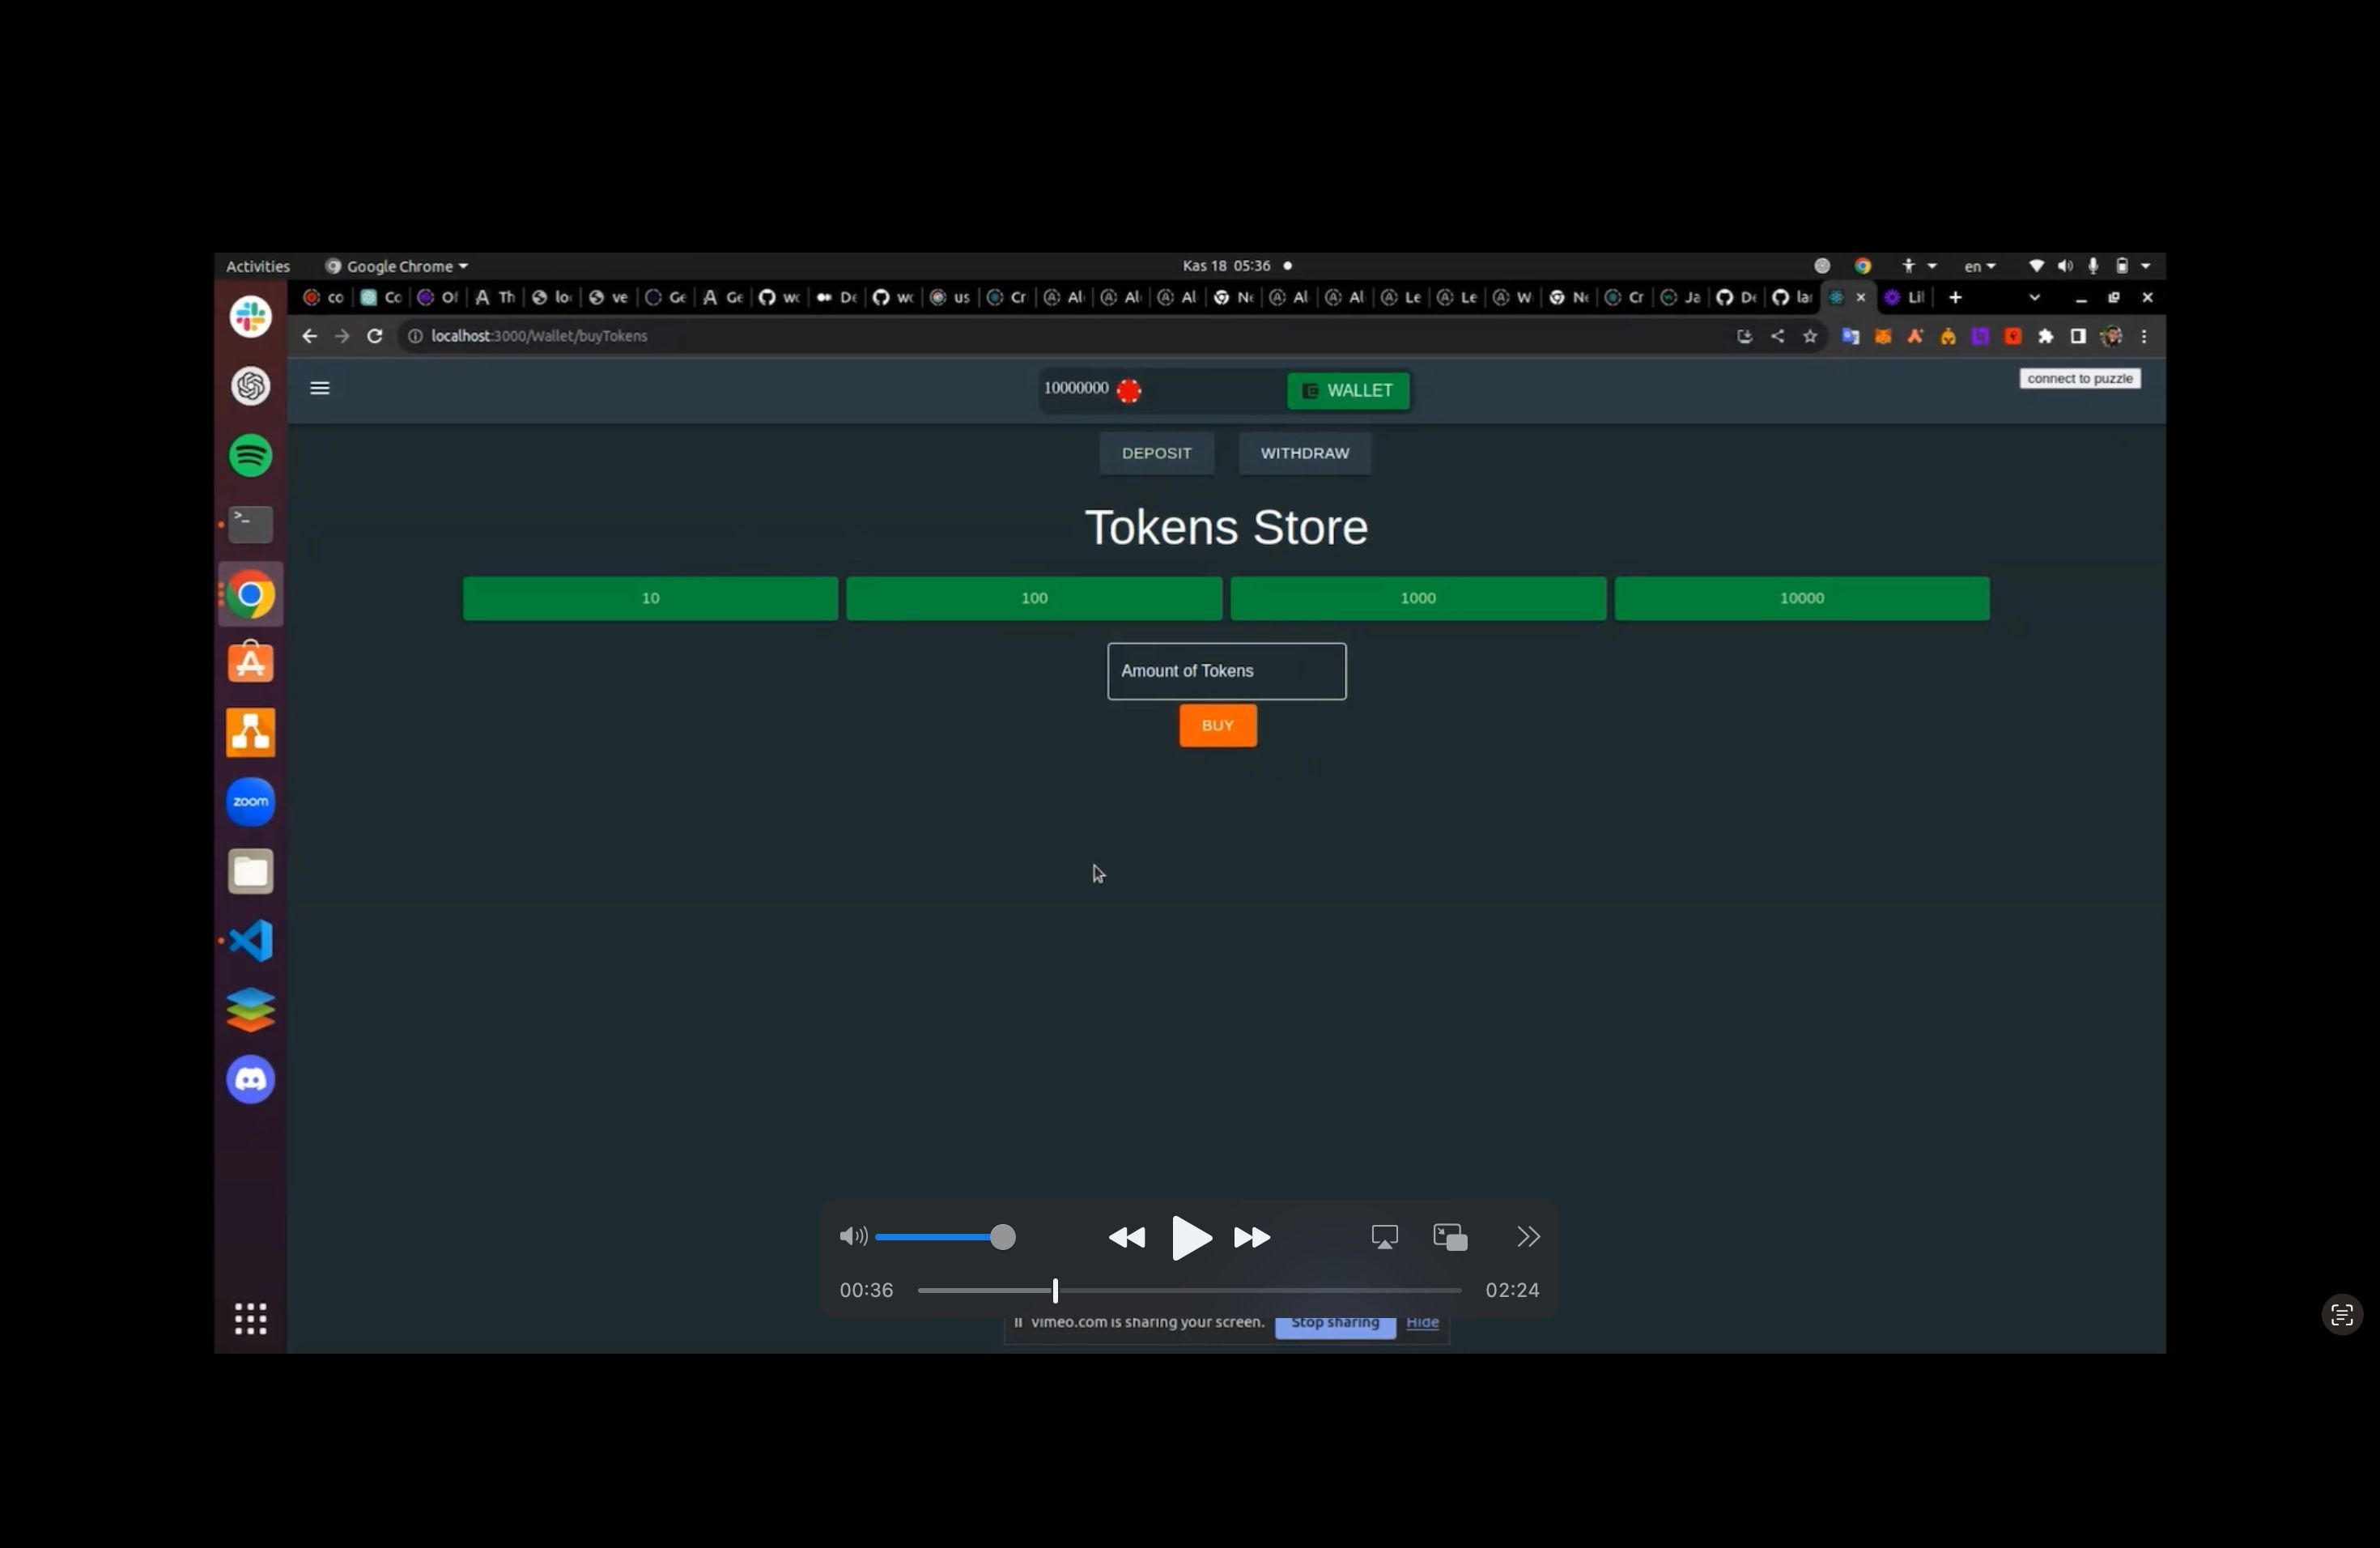Image resolution: width=2380 pixels, height=1548 pixels.
Task: Click the stop sharing screen button
Action: (1336, 1322)
